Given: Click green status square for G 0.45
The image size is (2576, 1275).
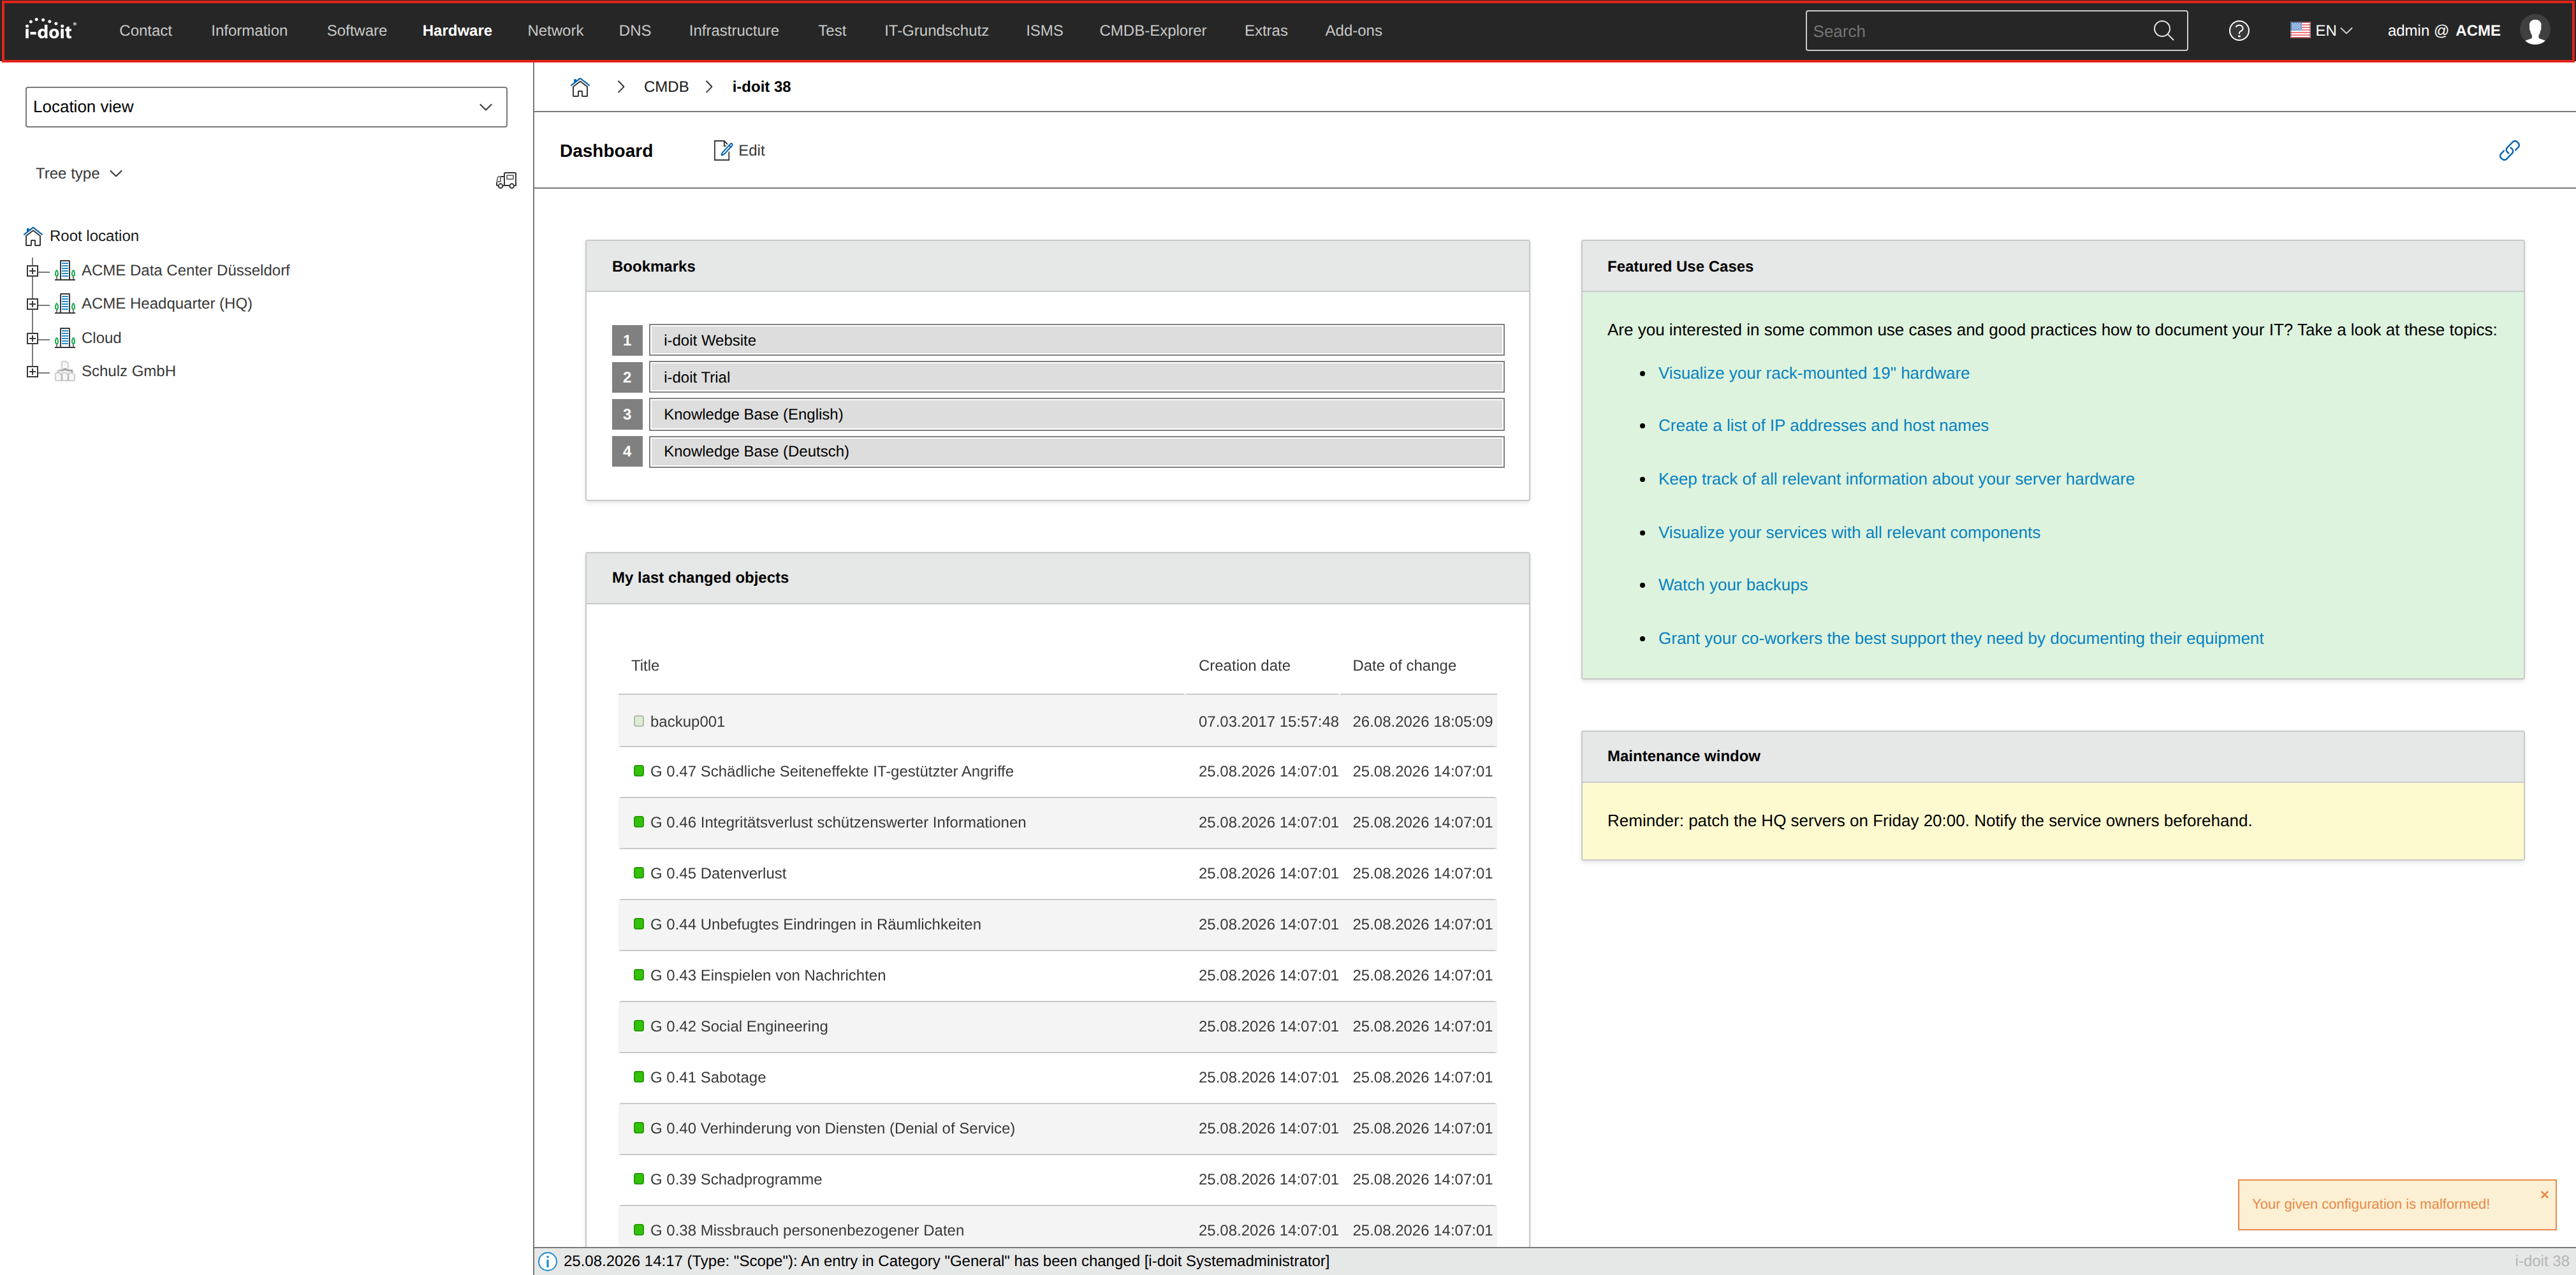Looking at the screenshot, I should pyautogui.click(x=639, y=873).
